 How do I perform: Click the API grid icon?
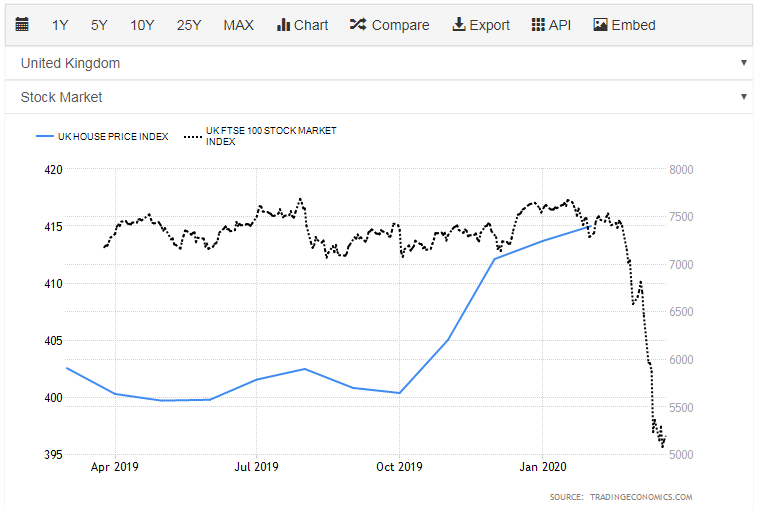point(538,25)
